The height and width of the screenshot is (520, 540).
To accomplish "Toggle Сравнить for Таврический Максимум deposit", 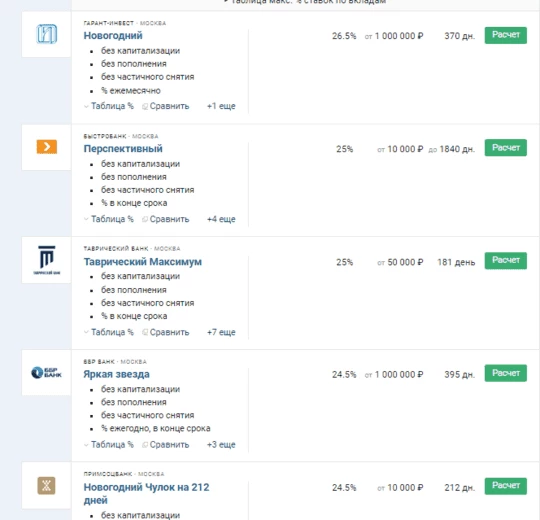I will (x=166, y=332).
